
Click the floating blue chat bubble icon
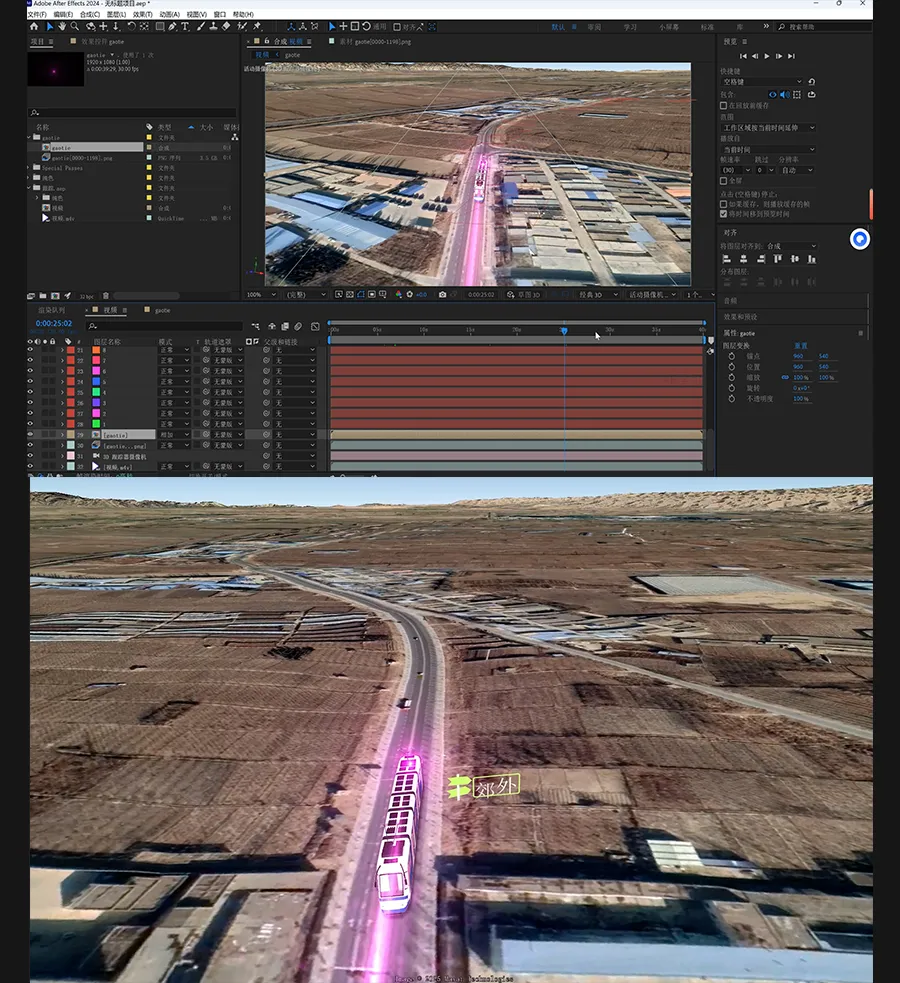coord(859,239)
